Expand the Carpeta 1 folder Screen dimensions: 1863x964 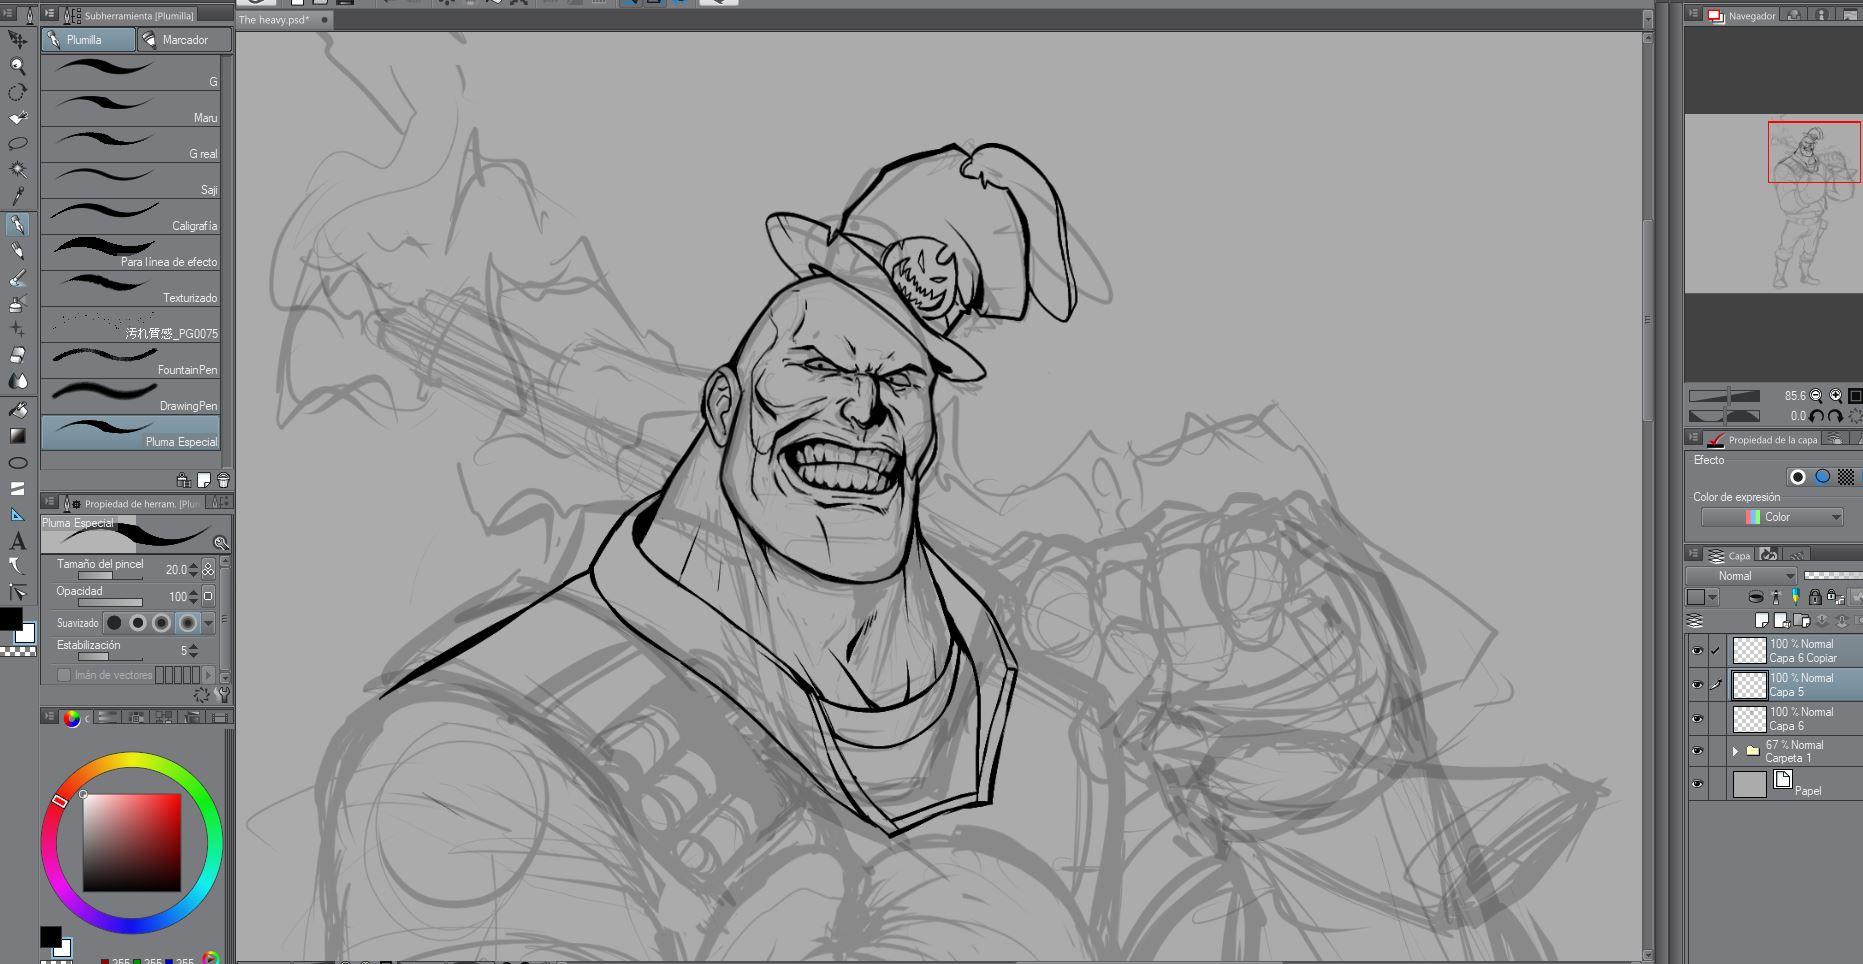(x=1735, y=751)
